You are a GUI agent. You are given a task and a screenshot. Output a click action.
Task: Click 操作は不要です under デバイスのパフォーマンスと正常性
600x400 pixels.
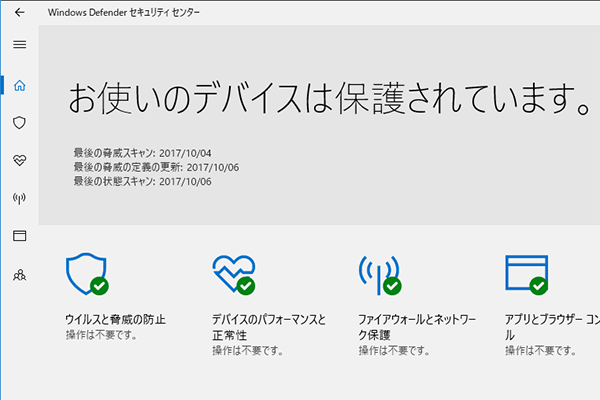(248, 350)
